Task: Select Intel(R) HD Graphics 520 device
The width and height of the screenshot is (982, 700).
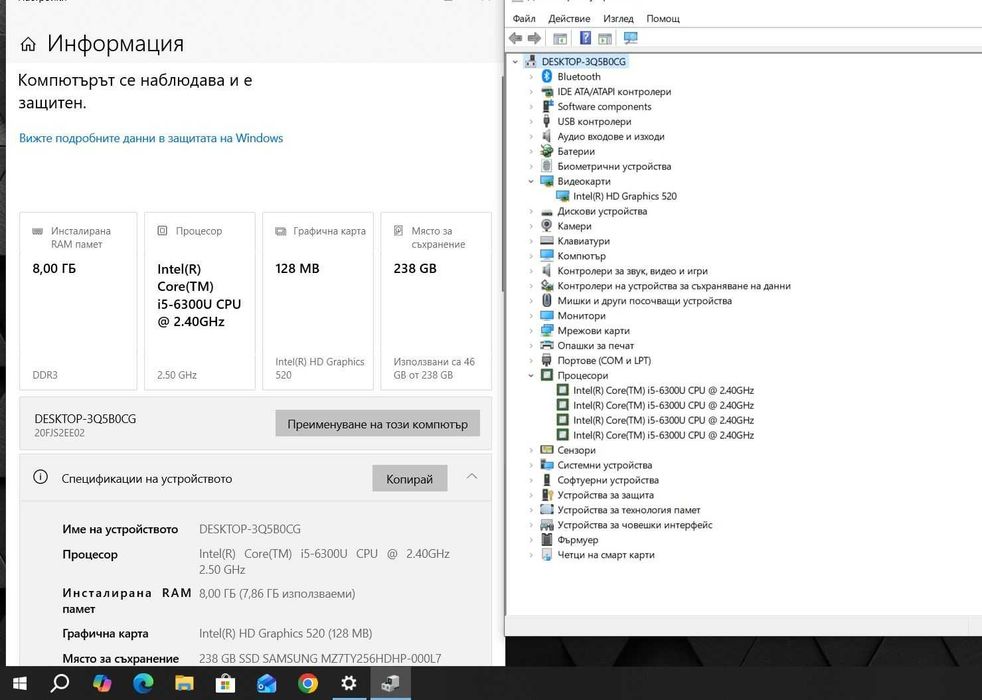Action: pos(624,196)
